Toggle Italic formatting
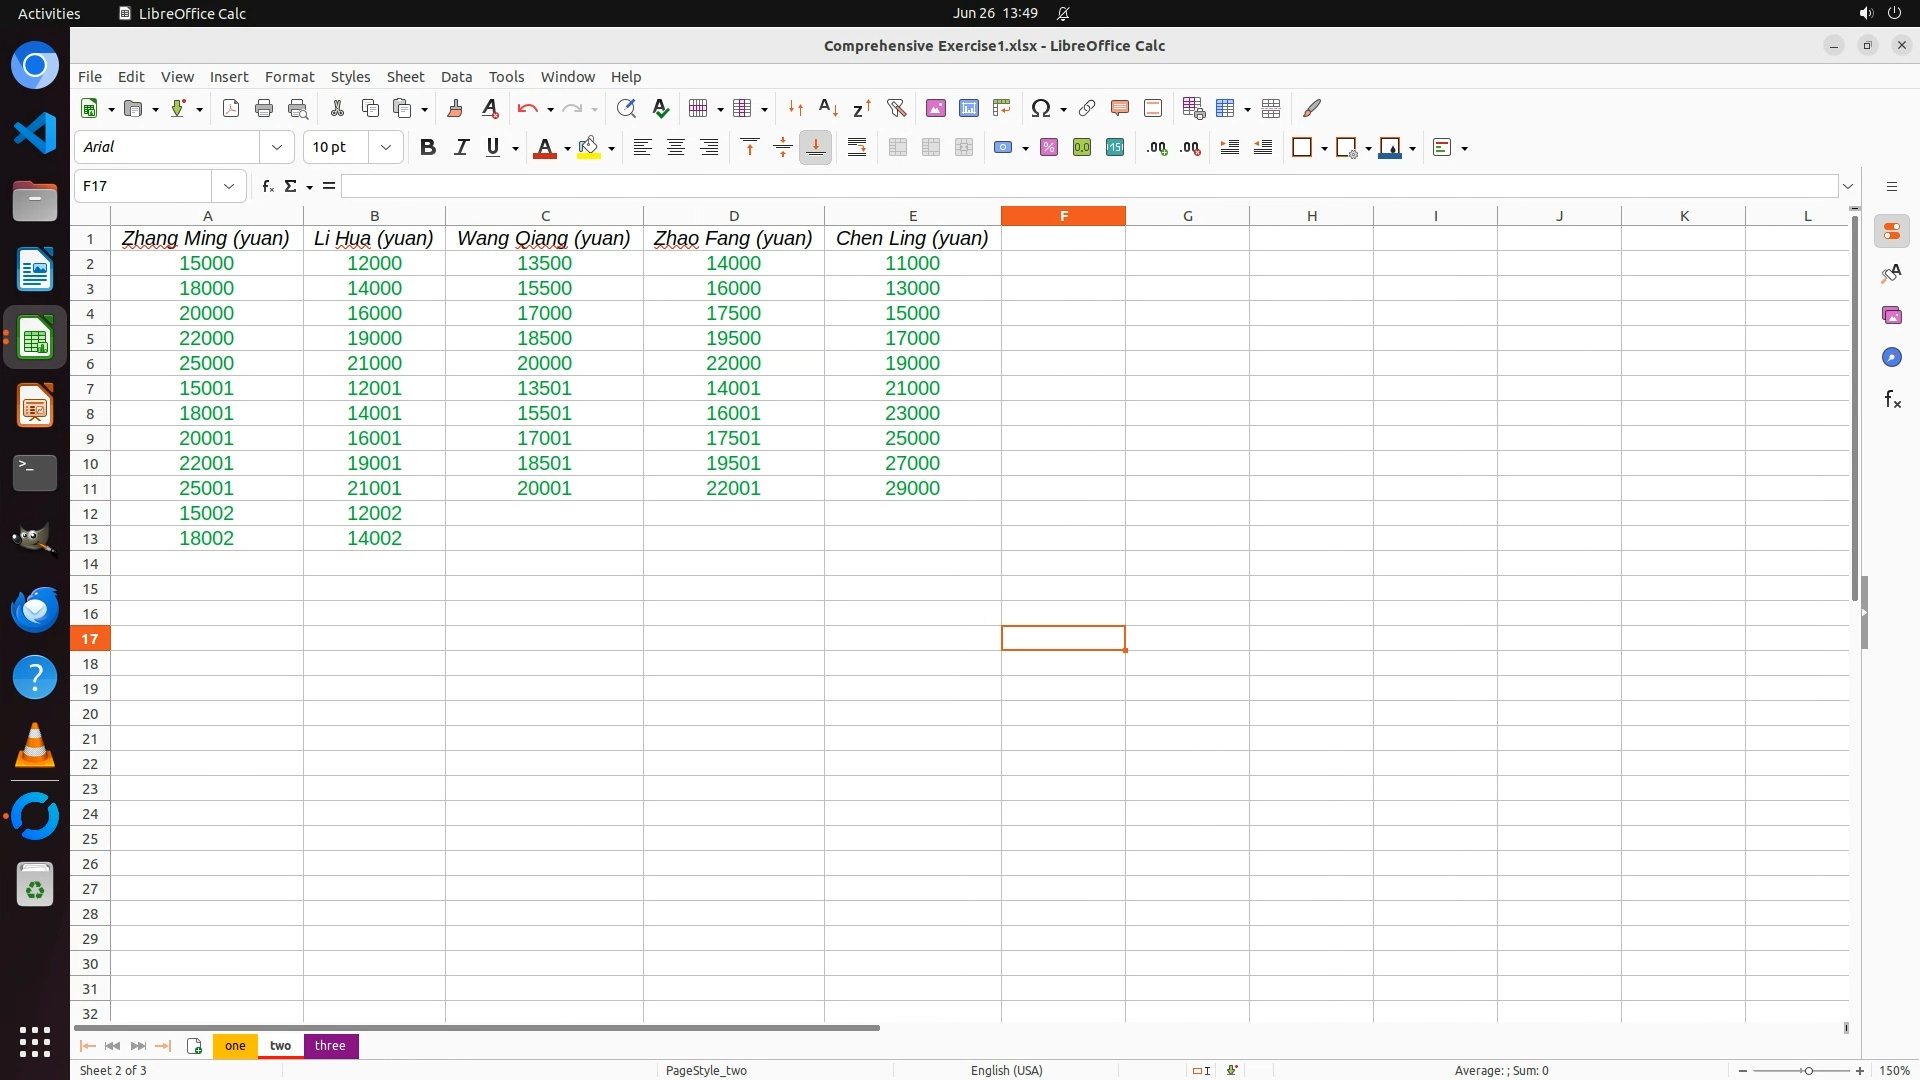The image size is (1920, 1080). [x=461, y=148]
